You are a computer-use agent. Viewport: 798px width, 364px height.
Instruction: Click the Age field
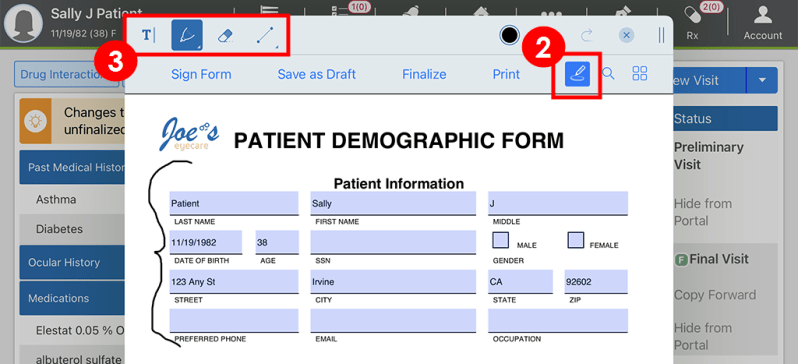click(x=277, y=242)
